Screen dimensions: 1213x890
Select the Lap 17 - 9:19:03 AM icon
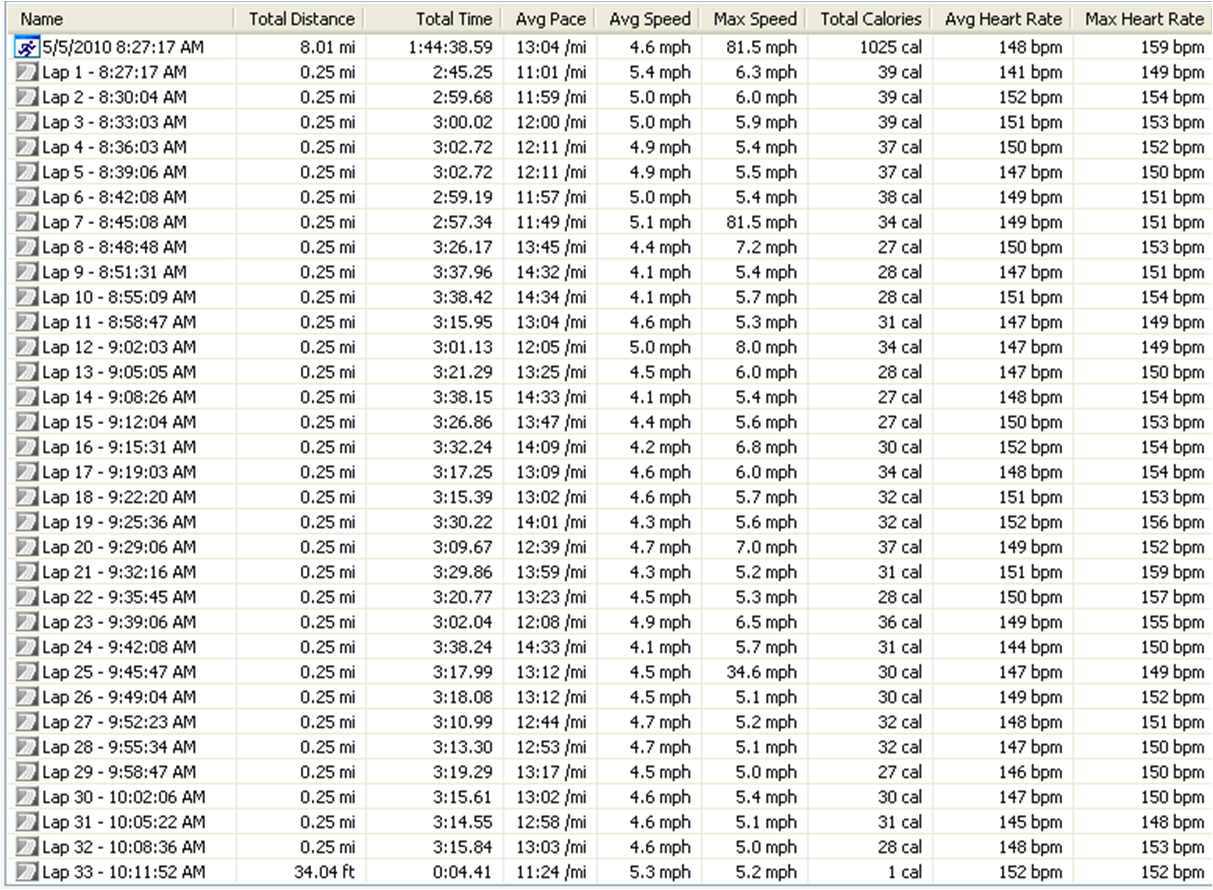(28, 472)
